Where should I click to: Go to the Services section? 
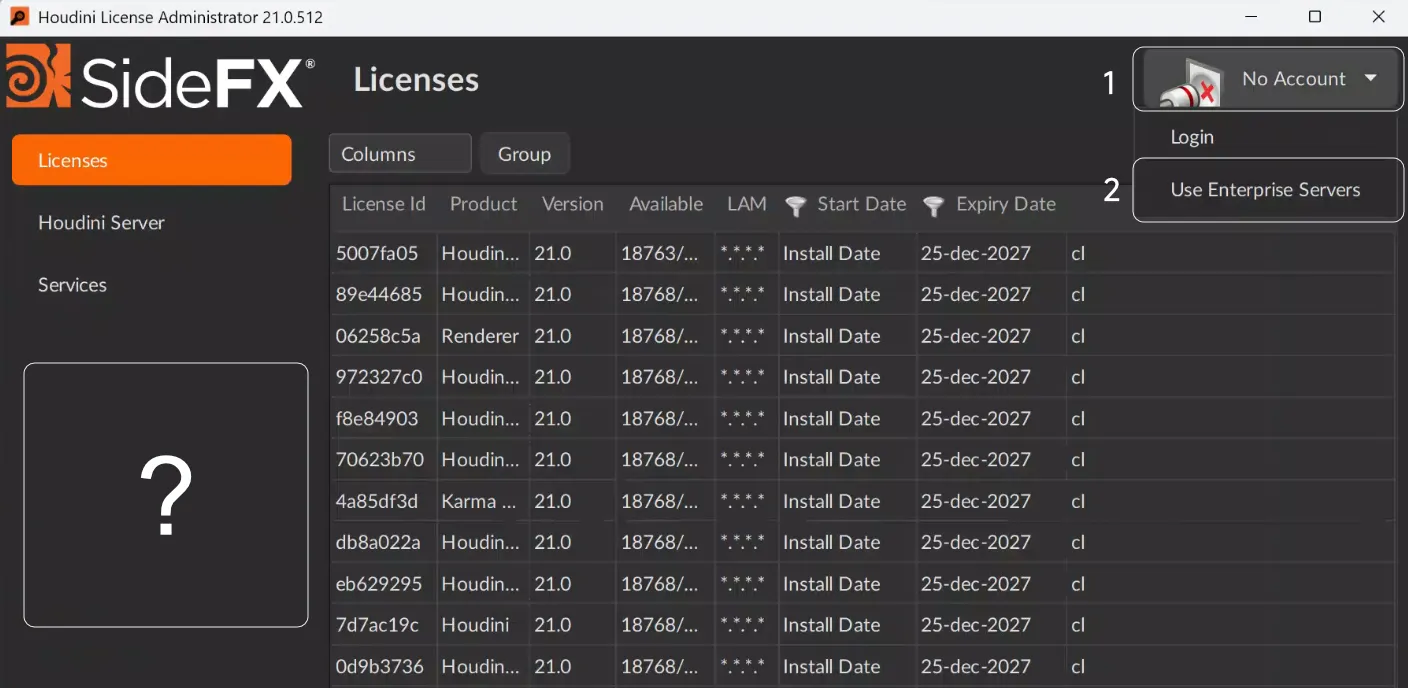click(72, 285)
